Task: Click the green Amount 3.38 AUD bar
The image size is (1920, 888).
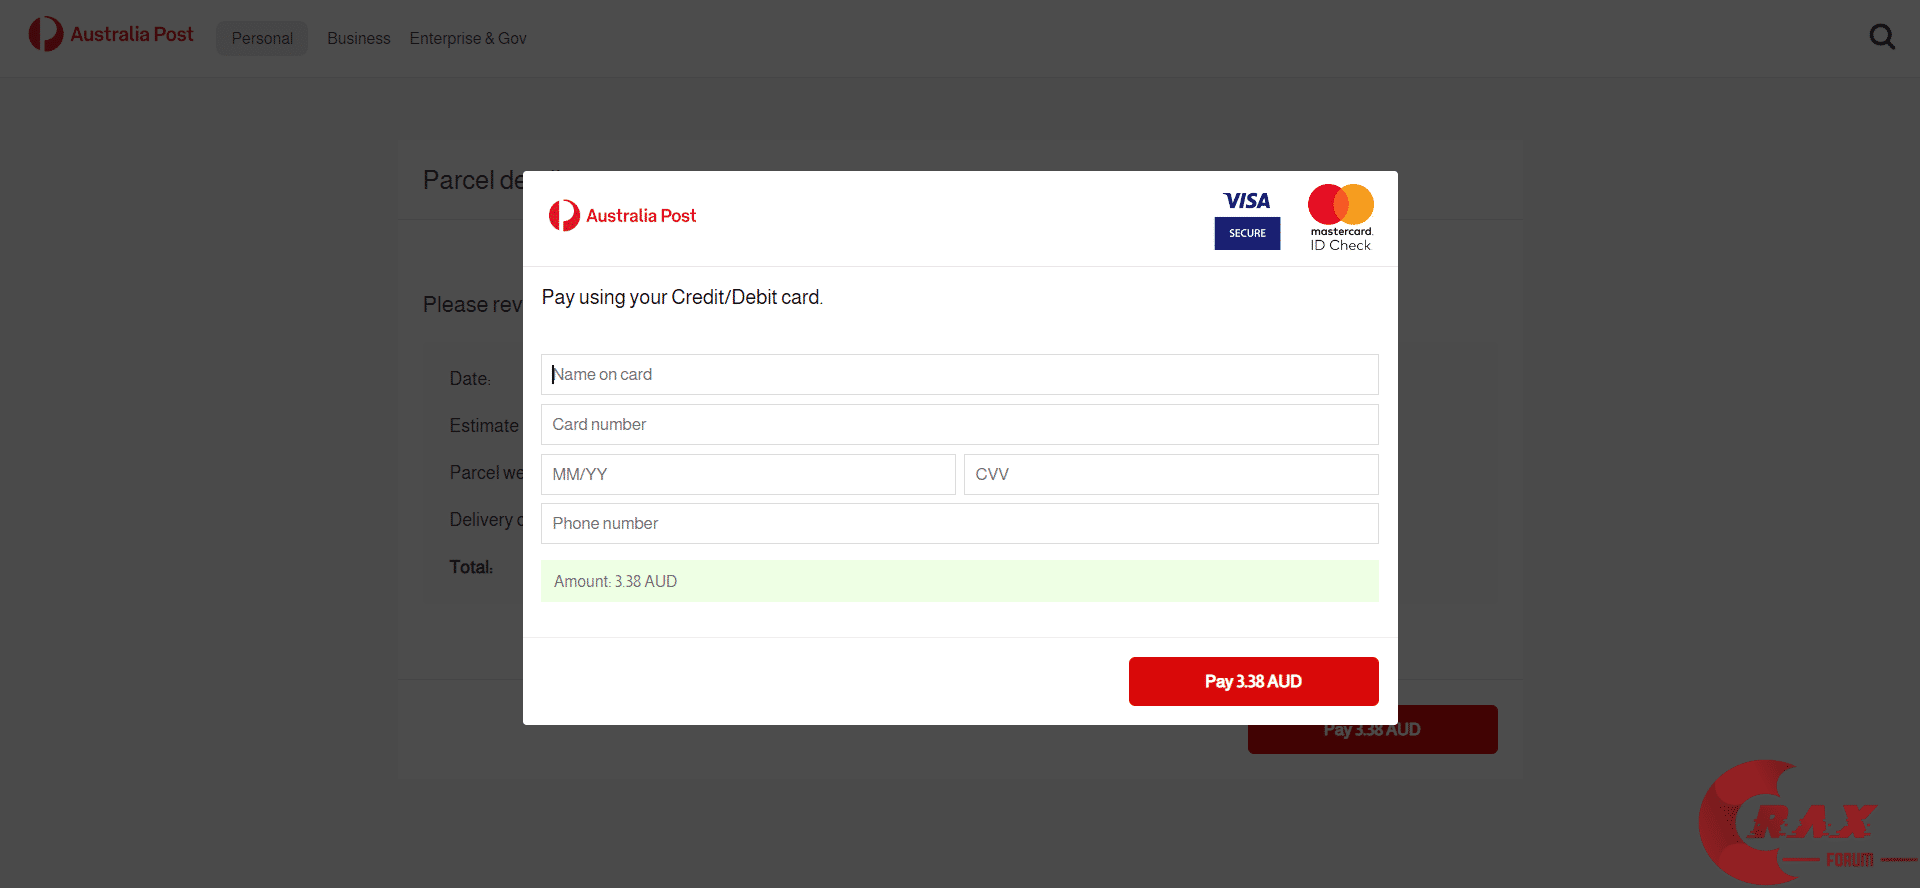Action: pyautogui.click(x=960, y=581)
